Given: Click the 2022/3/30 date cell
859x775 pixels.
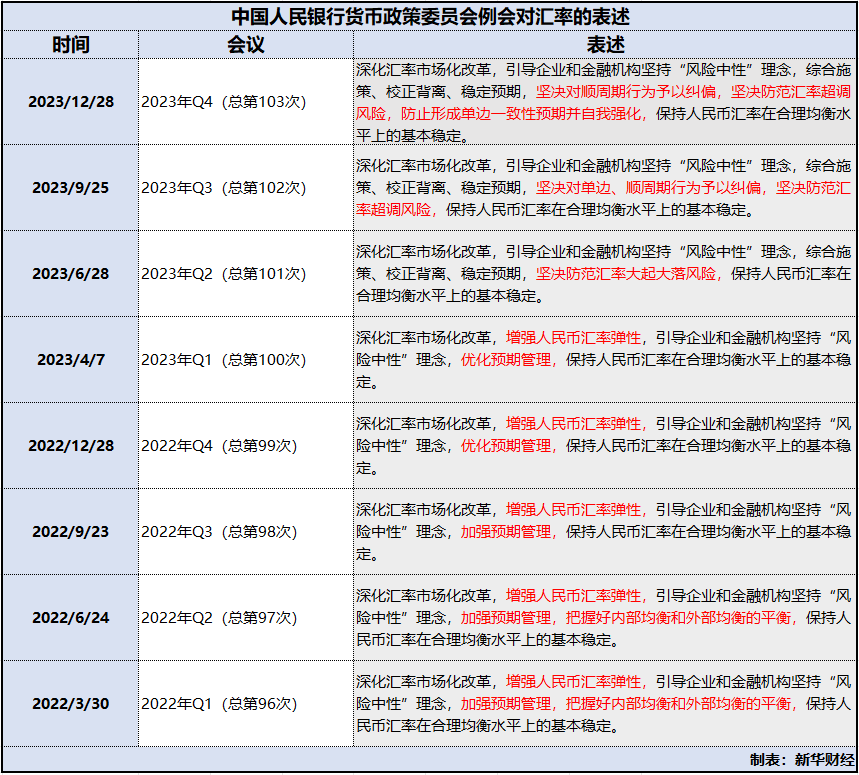Looking at the screenshot, I should point(70,705).
